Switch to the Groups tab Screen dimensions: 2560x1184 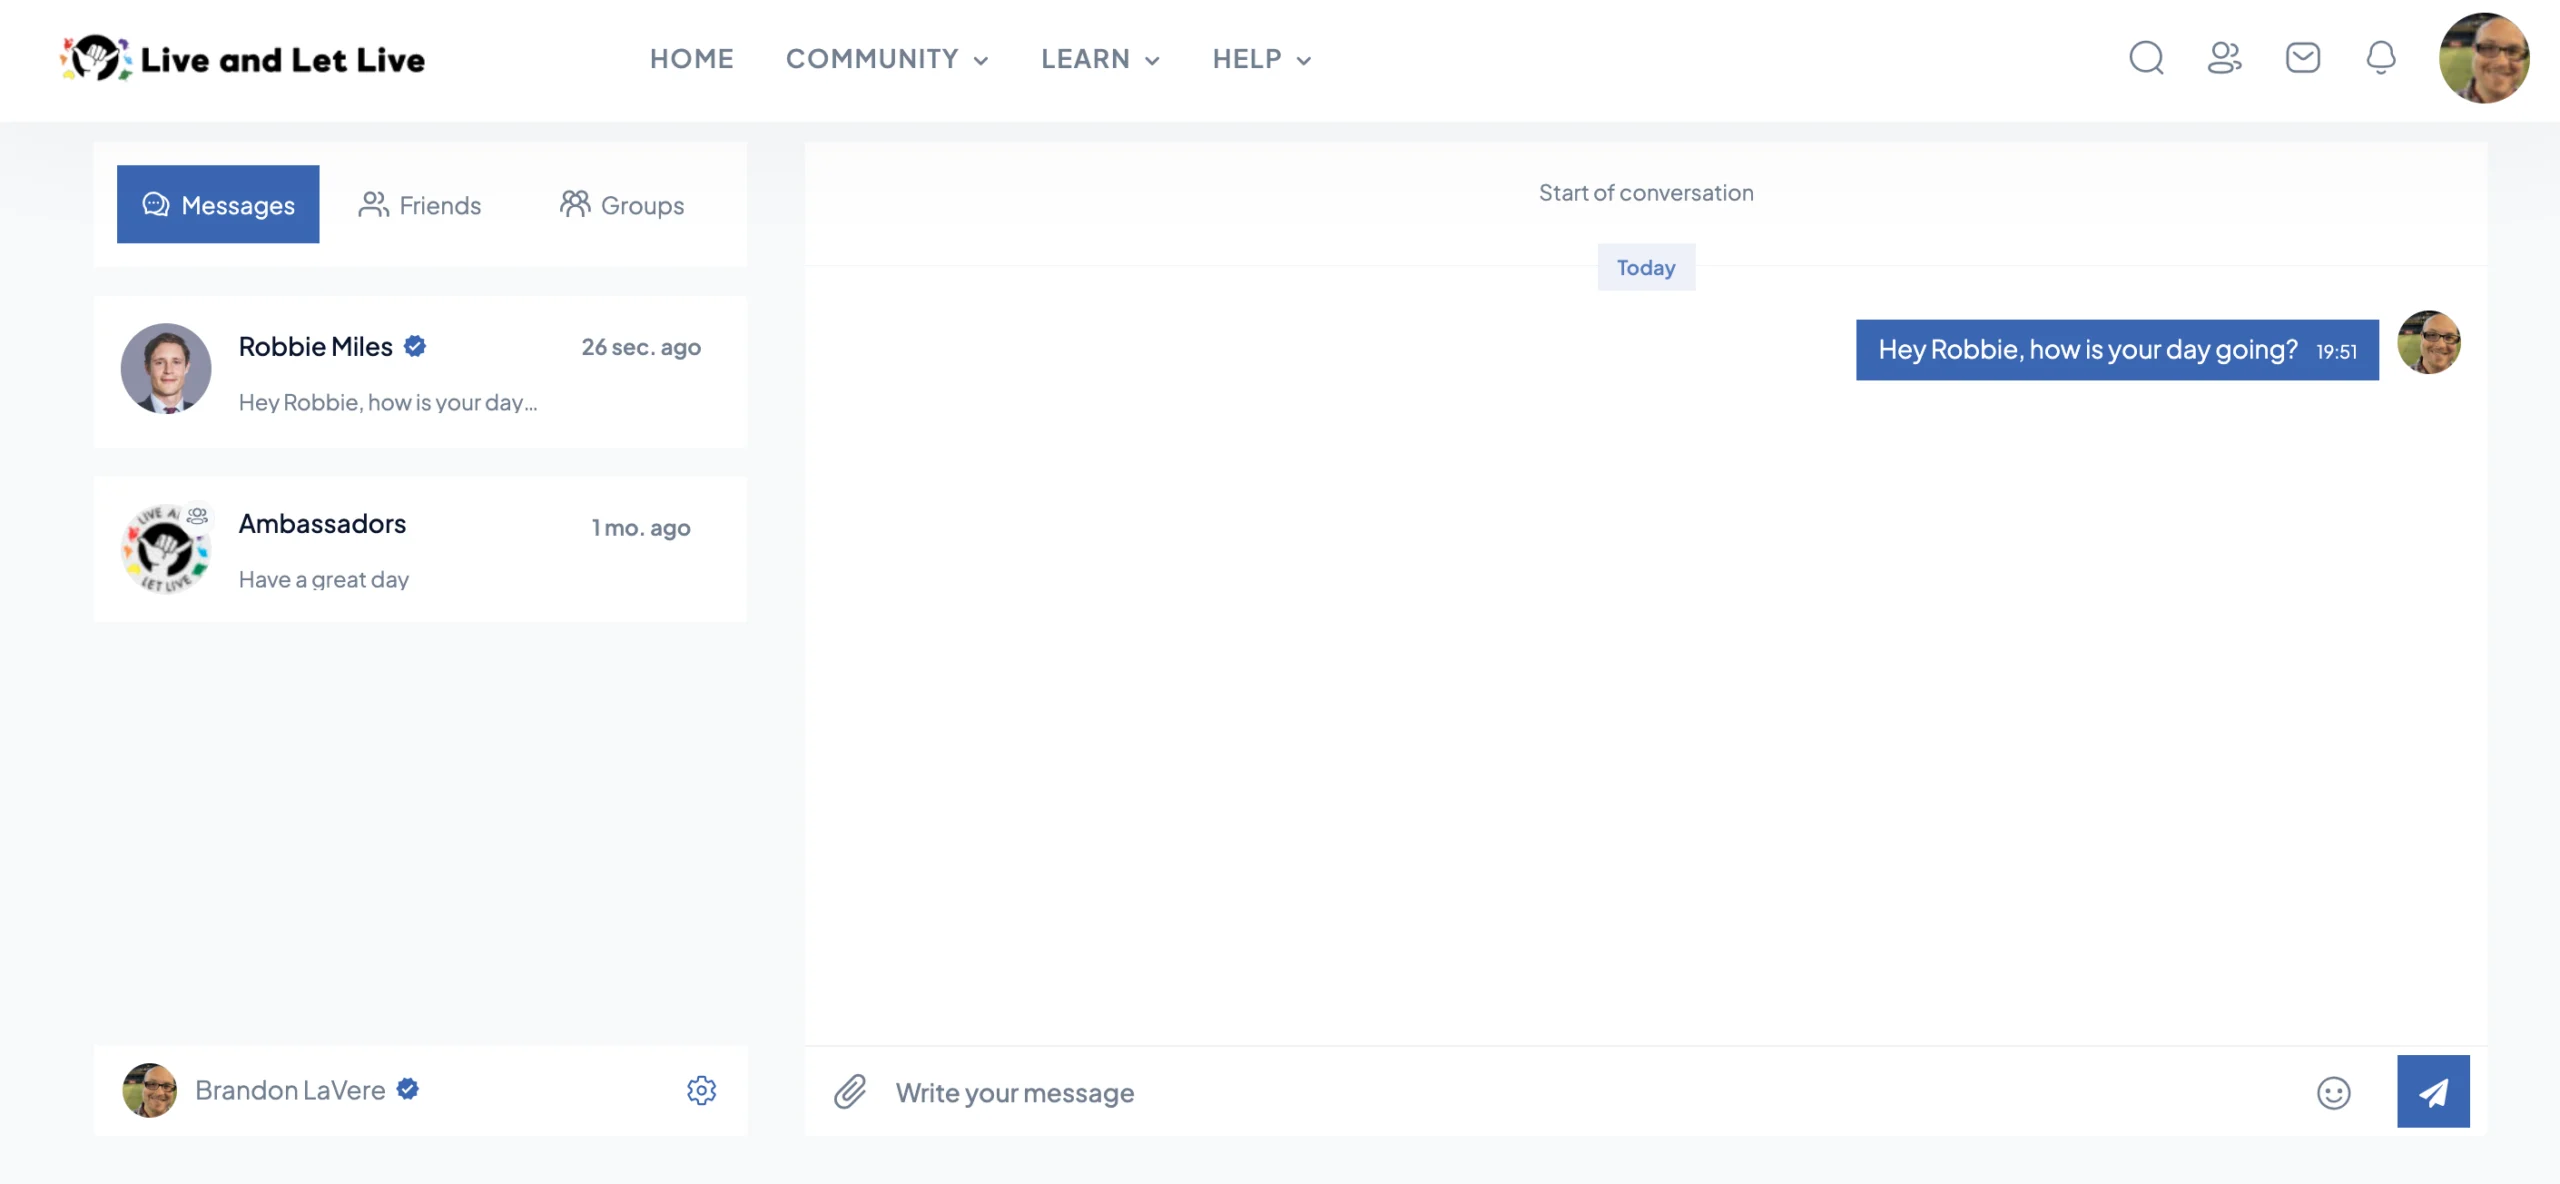point(622,205)
